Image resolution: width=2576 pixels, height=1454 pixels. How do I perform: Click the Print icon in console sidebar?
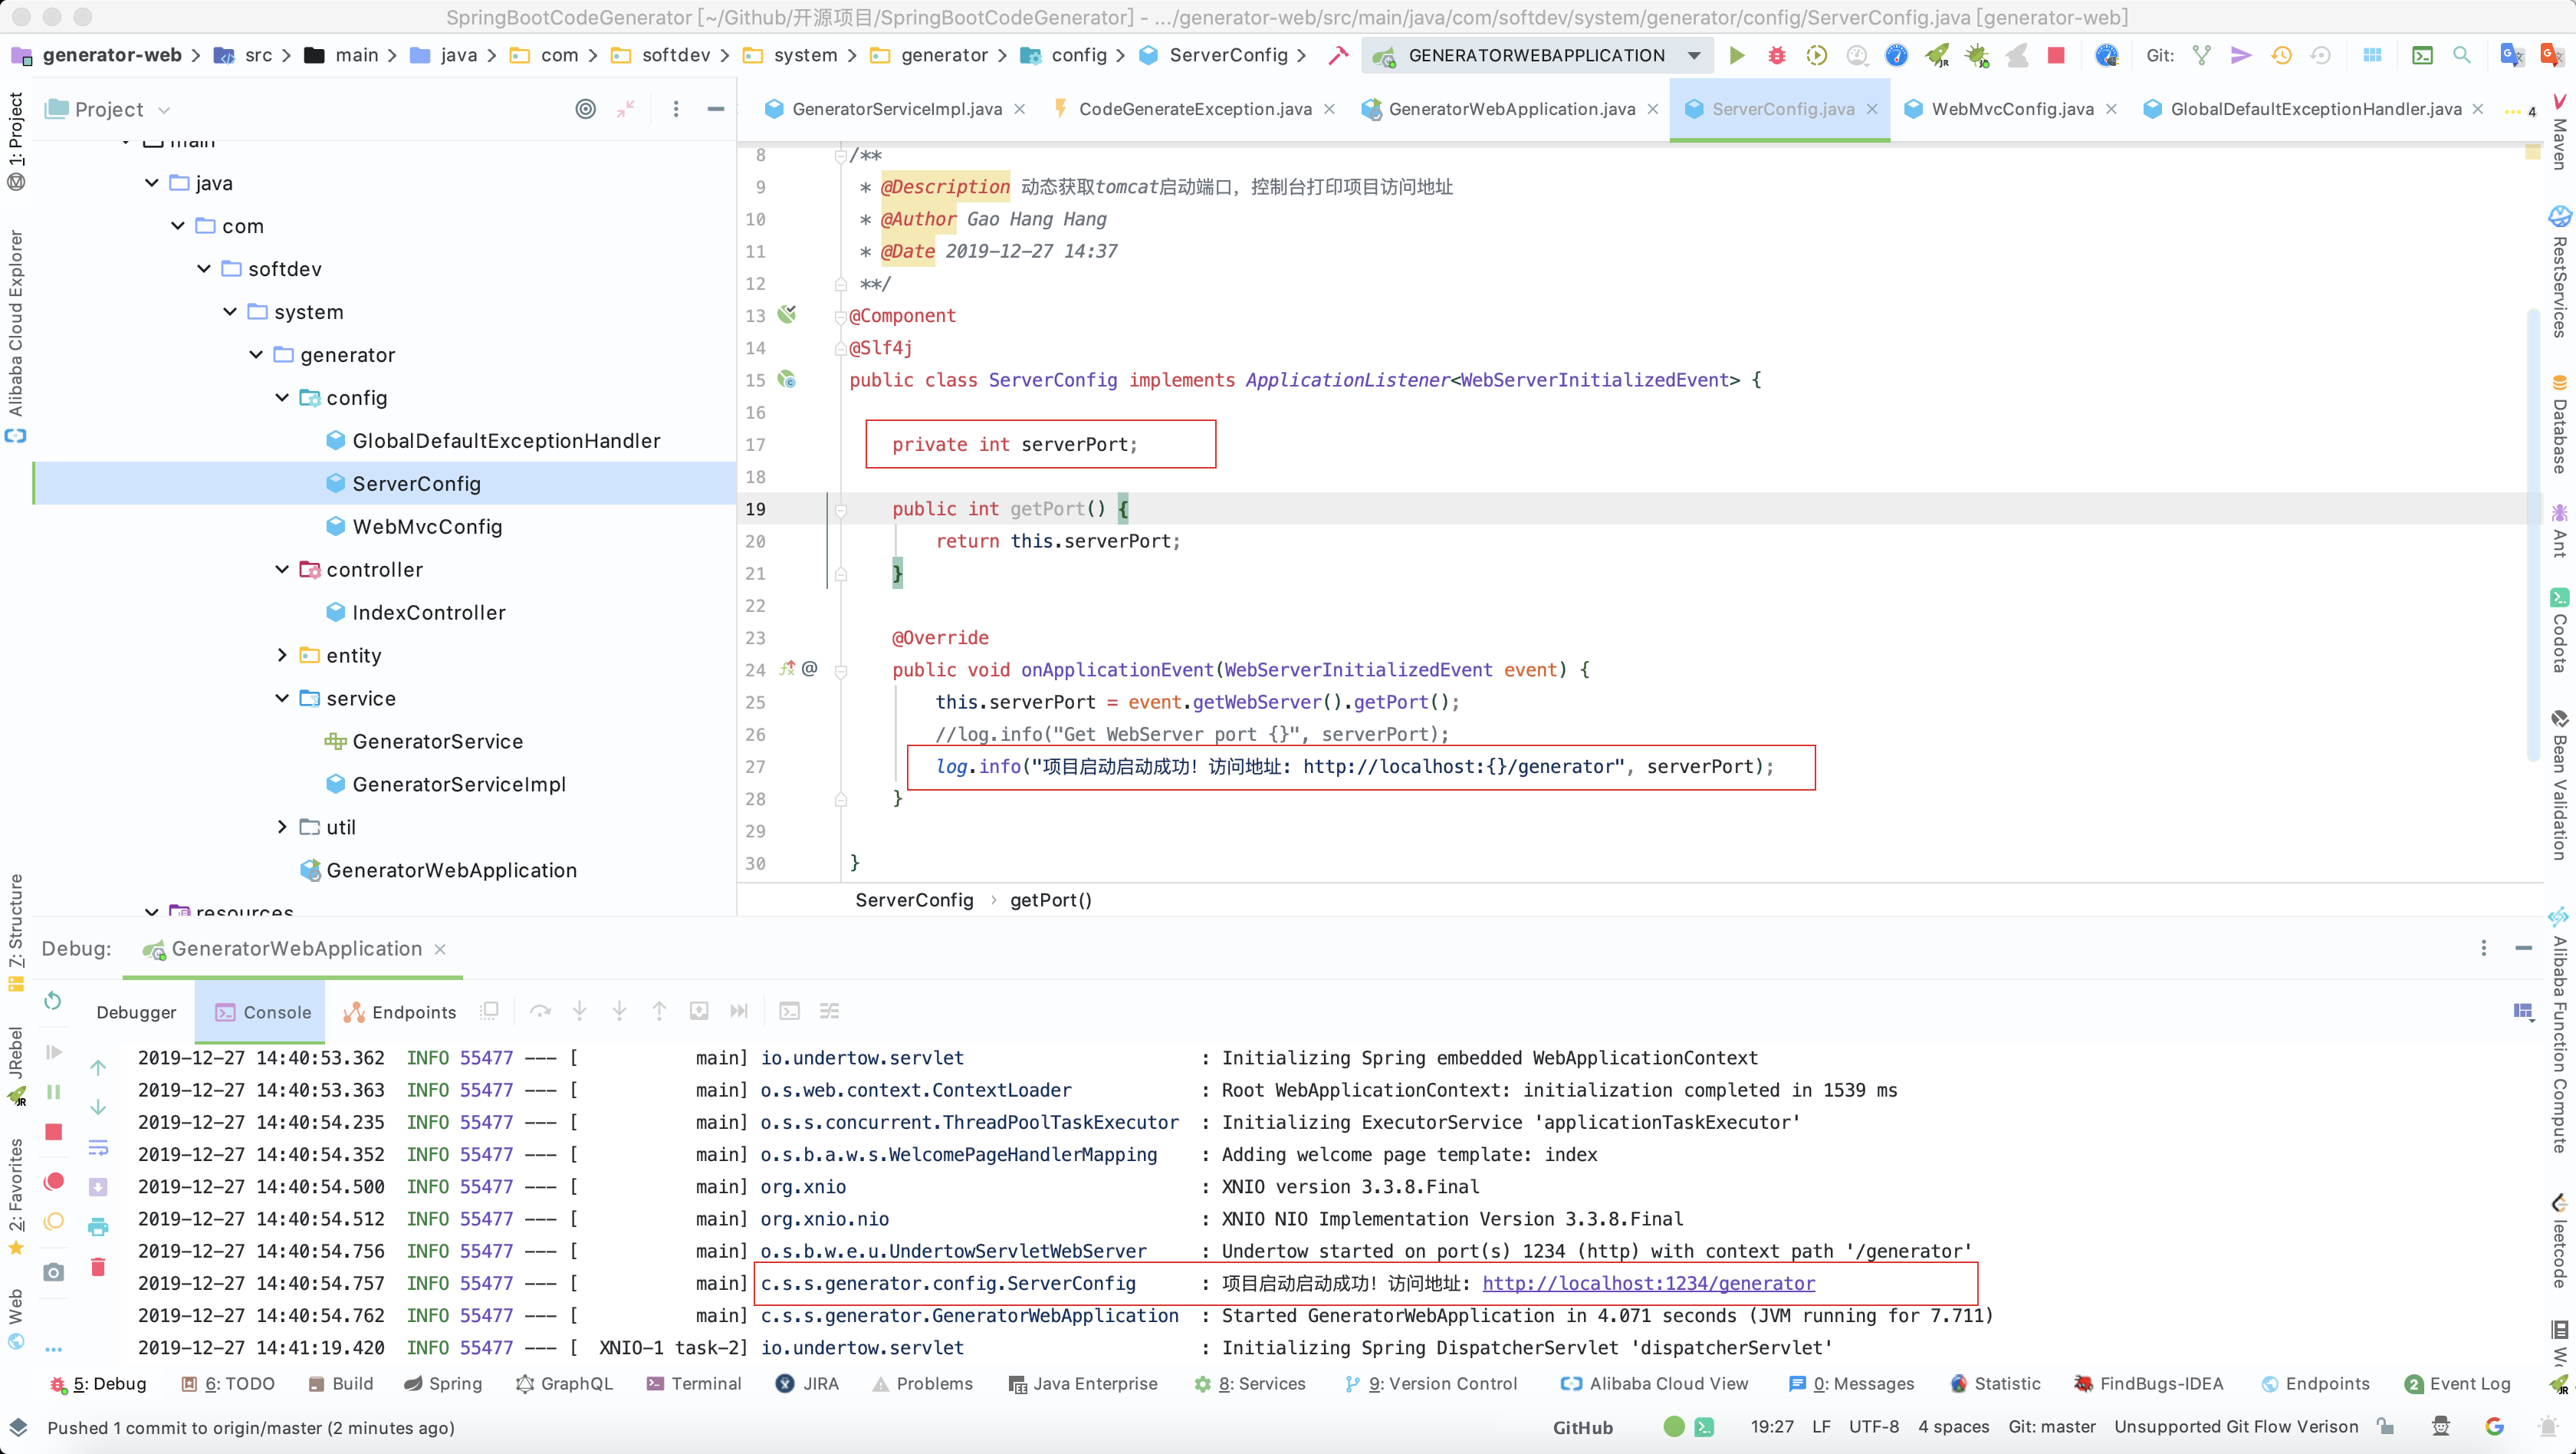pyautogui.click(x=98, y=1227)
